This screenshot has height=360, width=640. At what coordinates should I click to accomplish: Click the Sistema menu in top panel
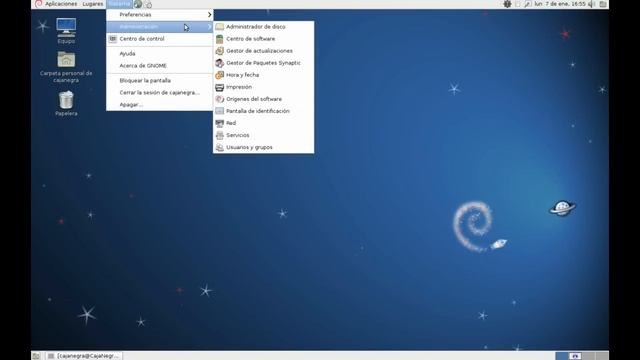click(x=119, y=4)
